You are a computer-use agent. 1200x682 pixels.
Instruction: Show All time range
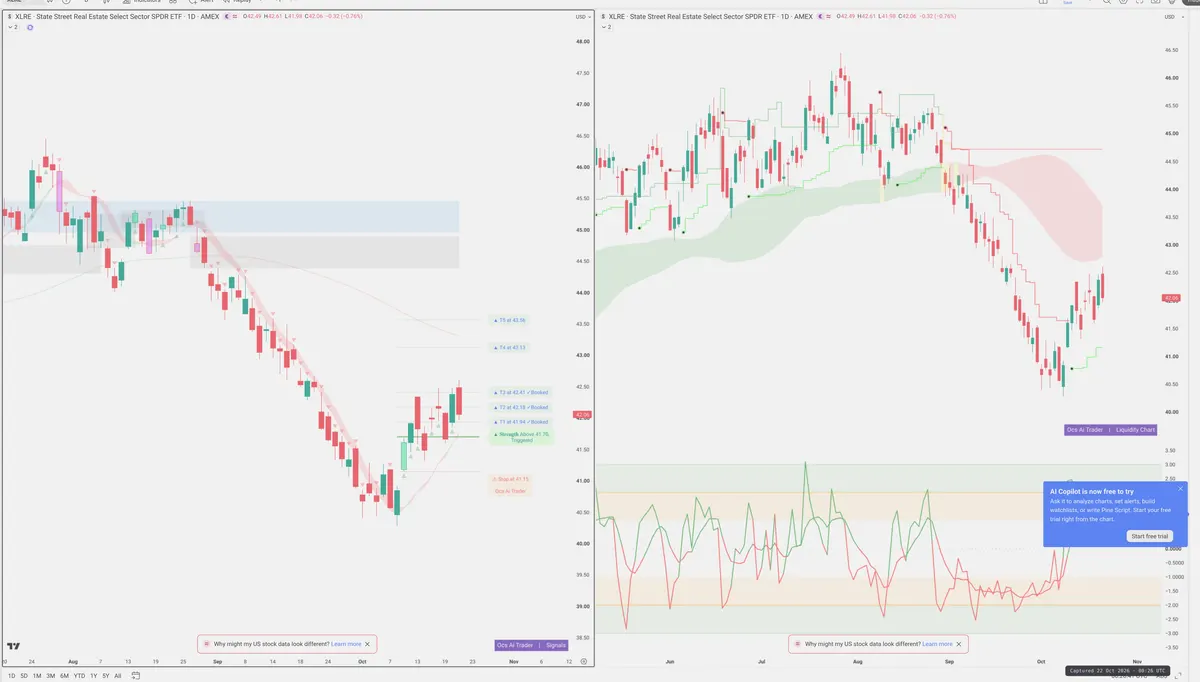tap(117, 676)
